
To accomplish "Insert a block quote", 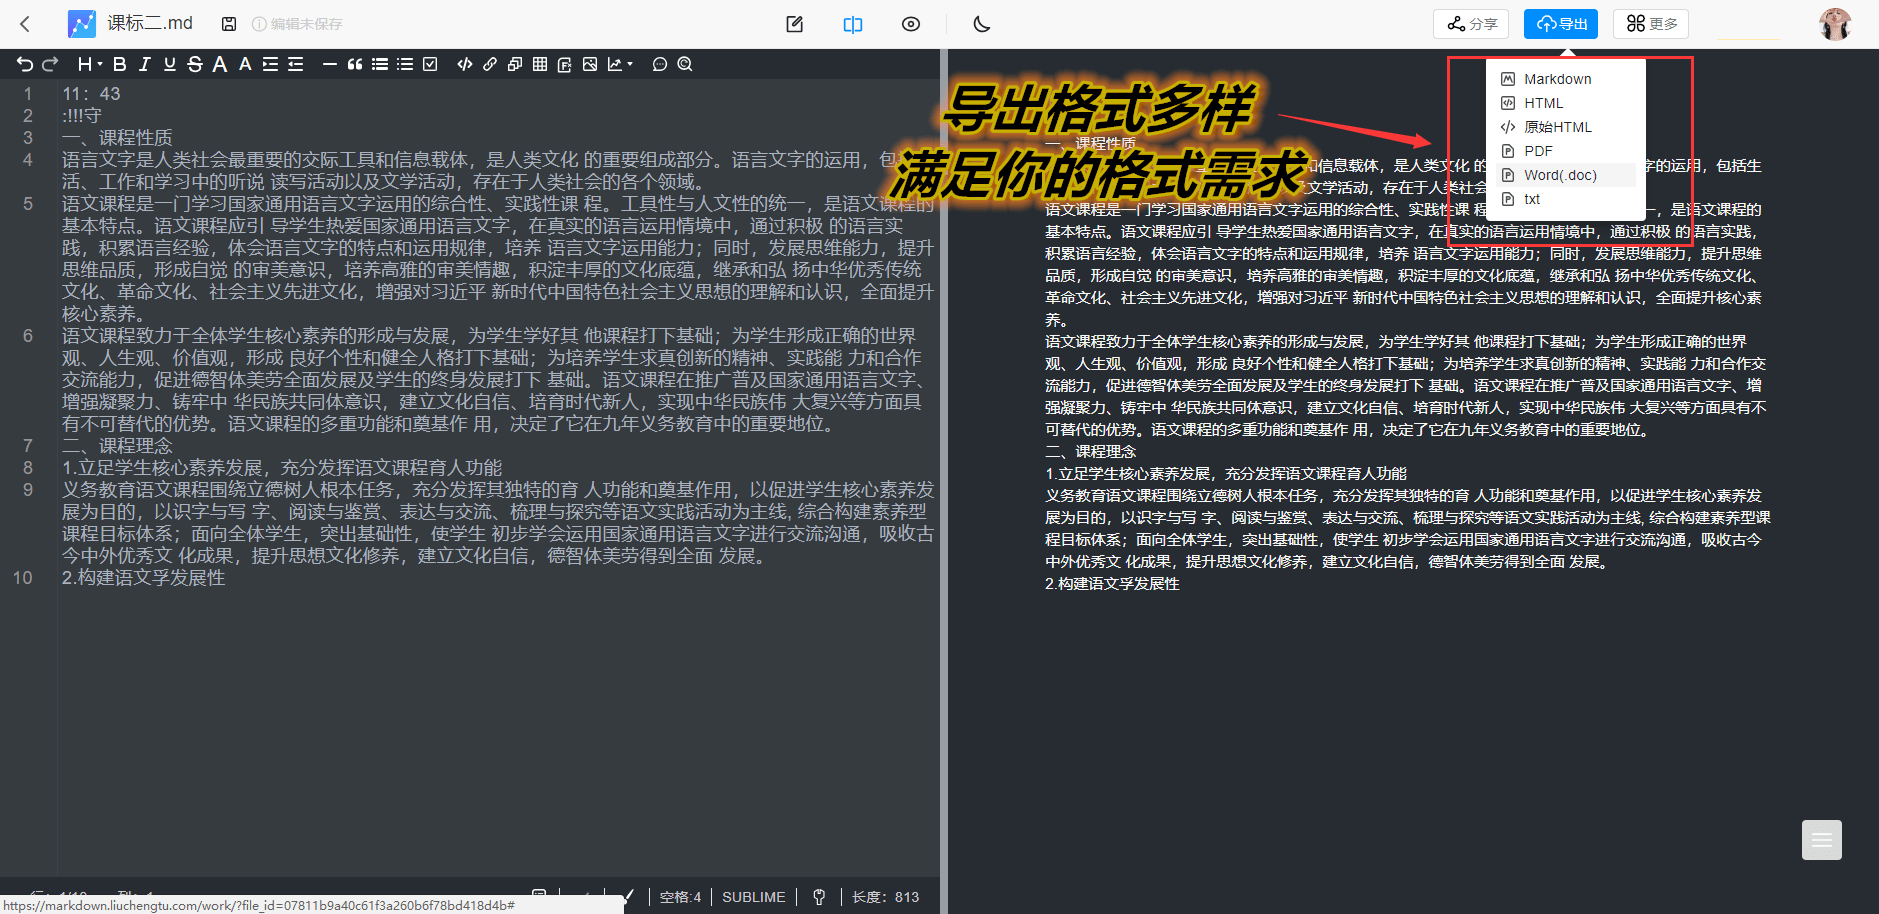I will pyautogui.click(x=354, y=64).
